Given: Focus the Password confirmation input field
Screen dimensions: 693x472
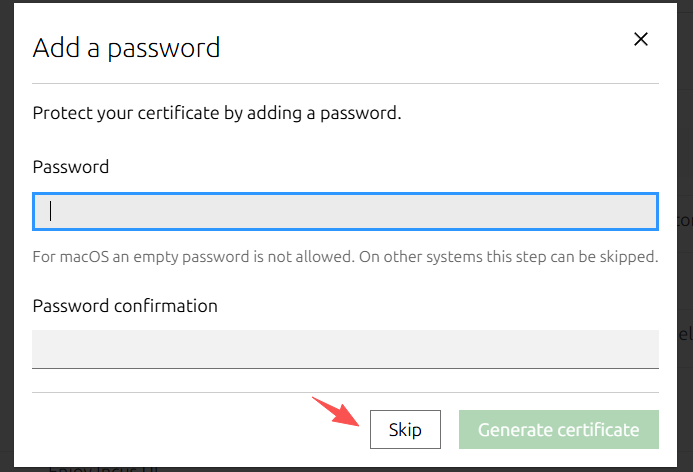Looking at the screenshot, I should [x=345, y=349].
